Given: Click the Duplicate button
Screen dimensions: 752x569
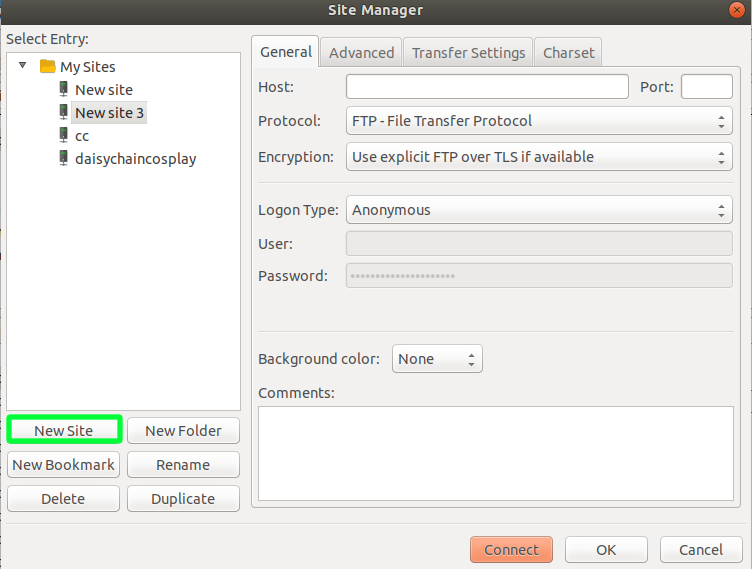Looking at the screenshot, I should (x=183, y=498).
